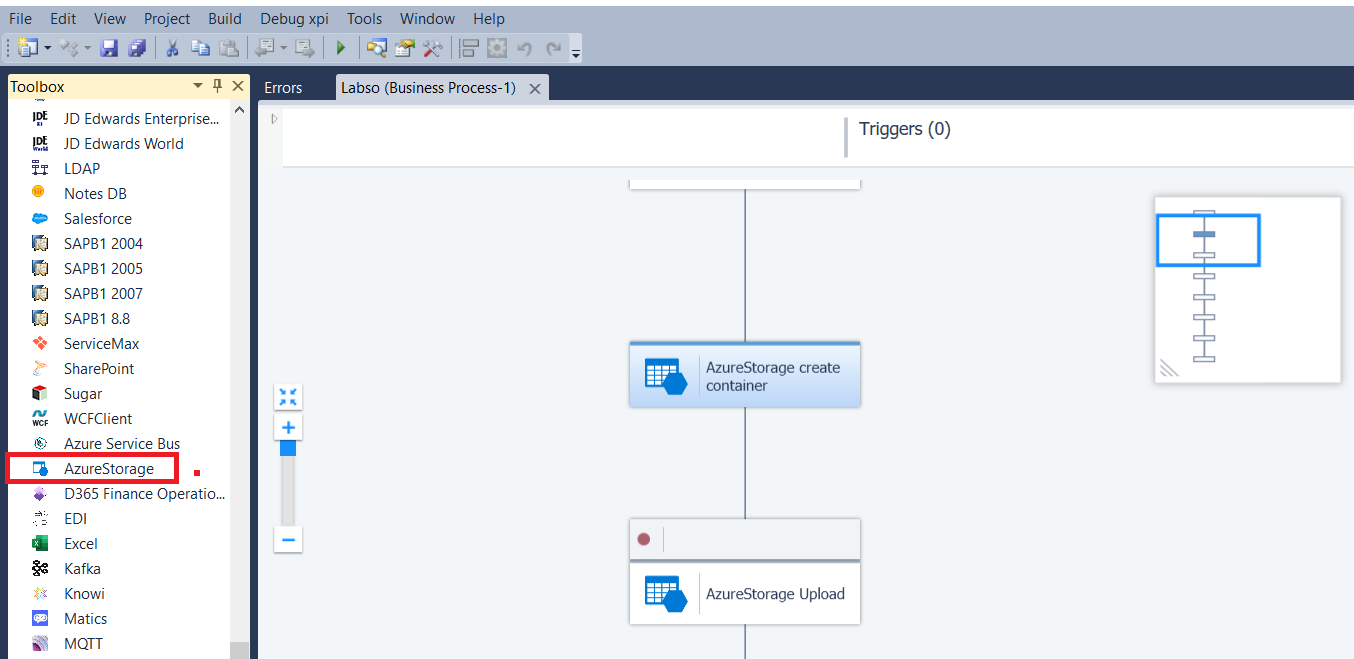Click the layout arrange toolbar icon
Viewport: 1354px width, 659px height.
[469, 47]
